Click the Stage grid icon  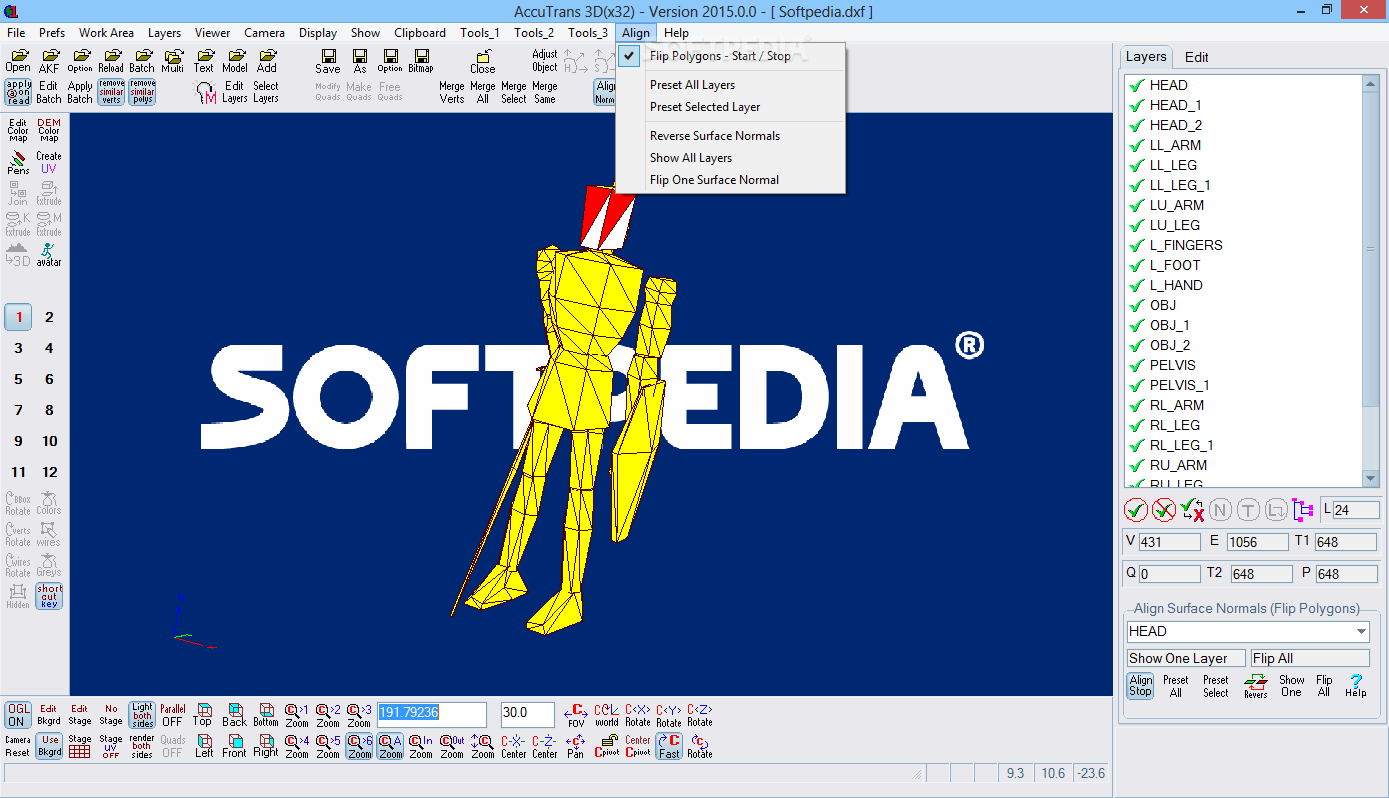click(x=80, y=746)
